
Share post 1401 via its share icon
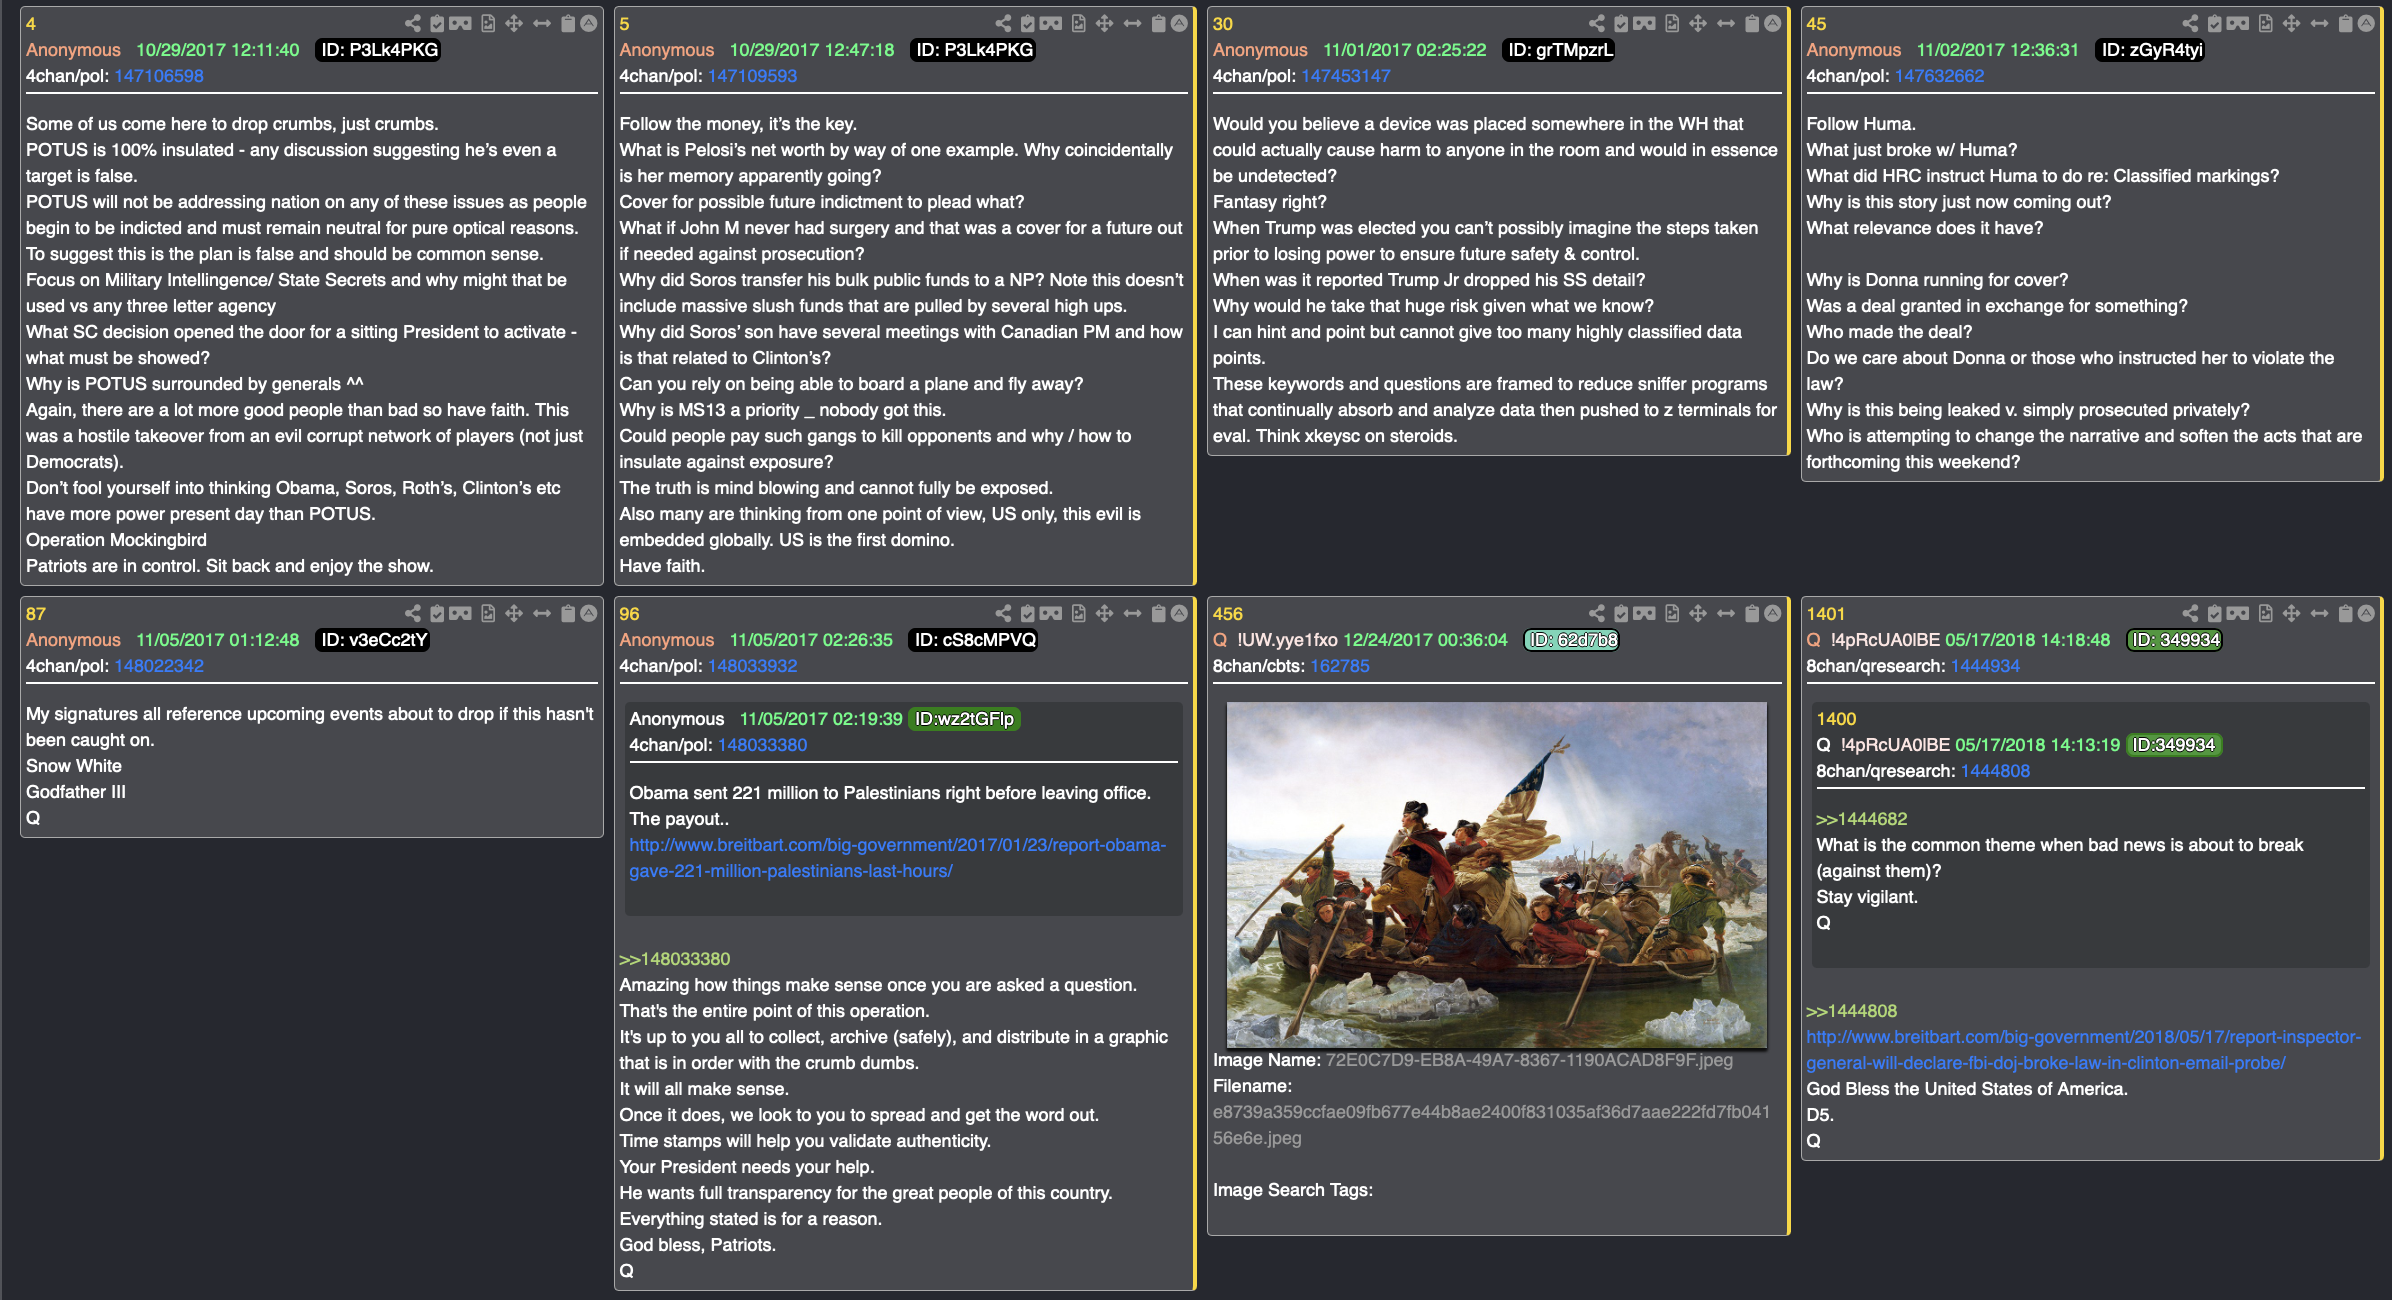tap(2190, 613)
